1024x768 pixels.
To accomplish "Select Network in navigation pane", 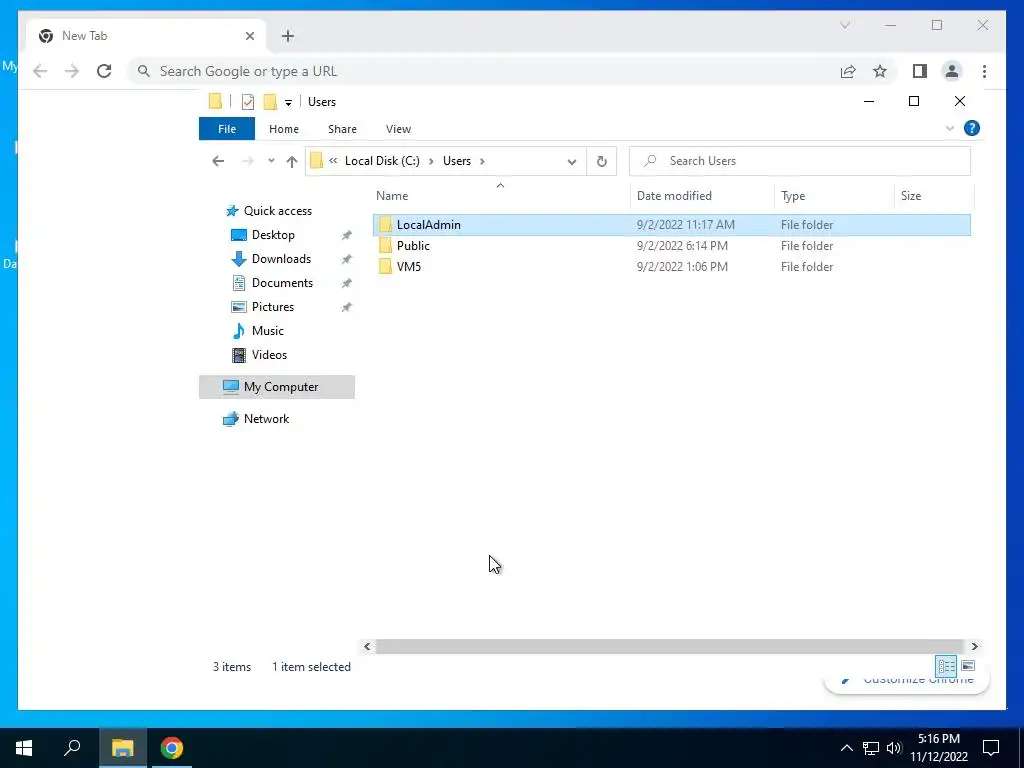I will click(266, 419).
